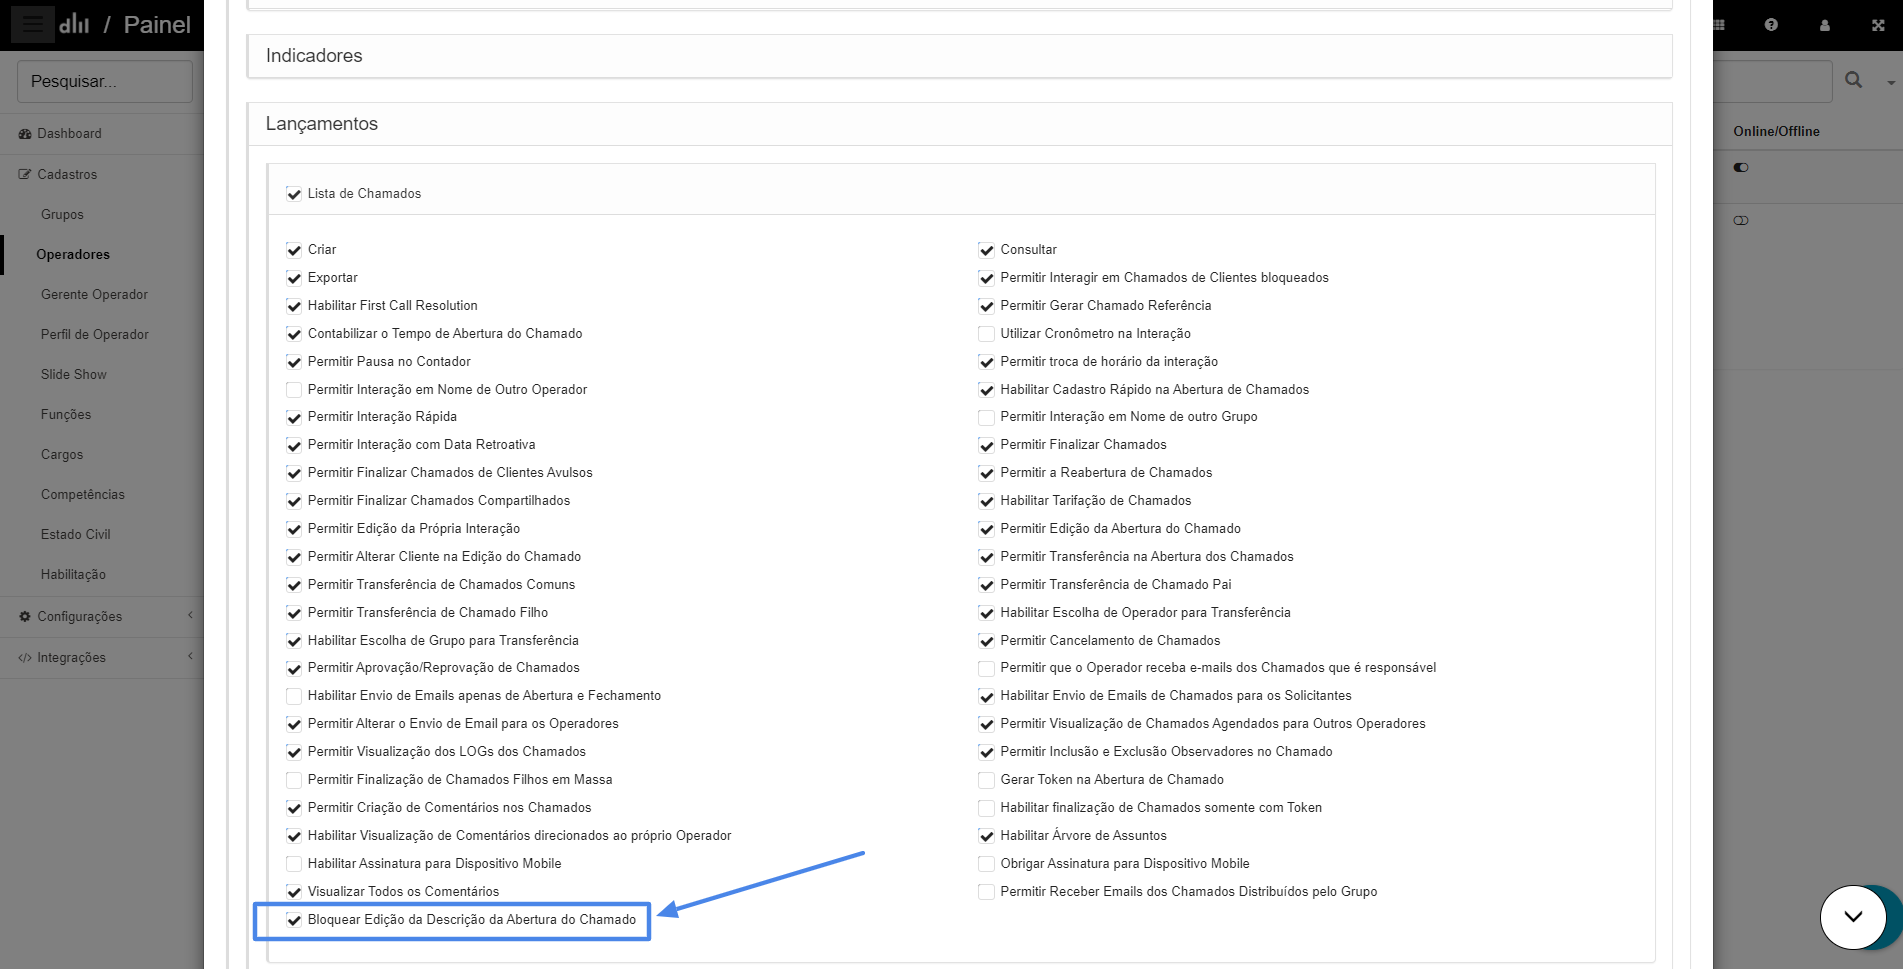Check Obrigar Assinatura para Dispositivo Mobile
This screenshot has width=1903, height=969.
pyautogui.click(x=986, y=864)
